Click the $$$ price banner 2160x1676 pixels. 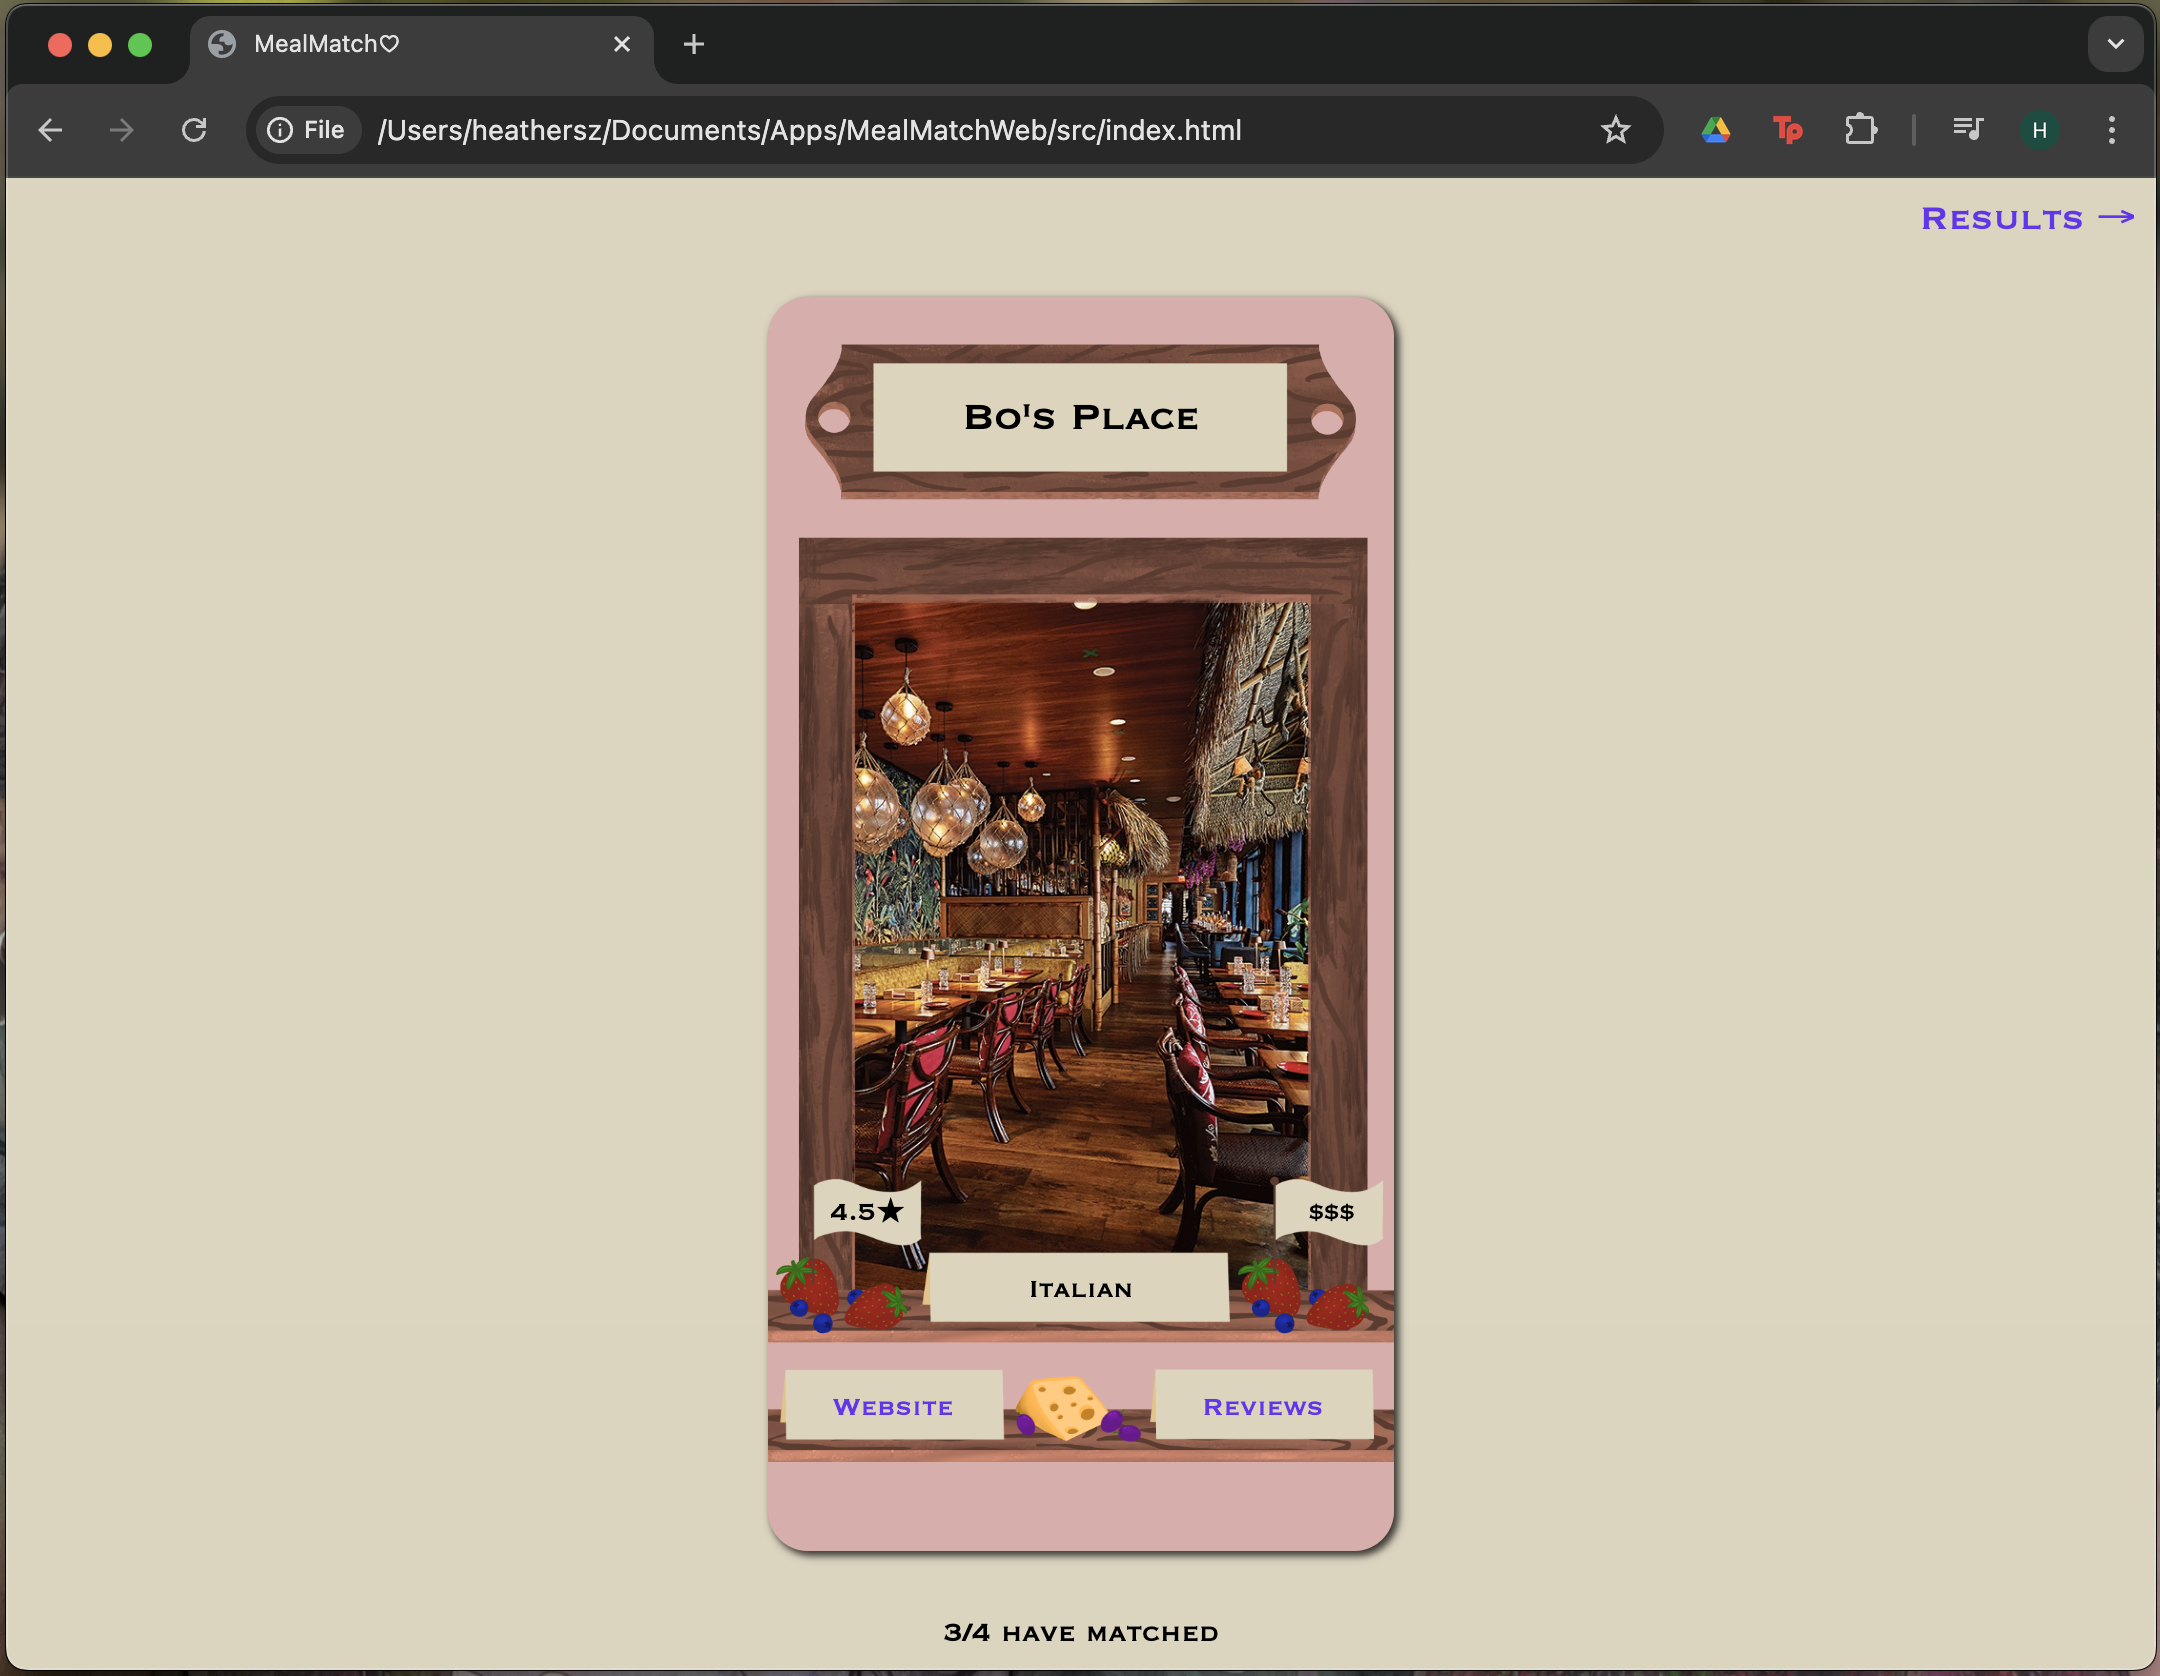click(1331, 1211)
